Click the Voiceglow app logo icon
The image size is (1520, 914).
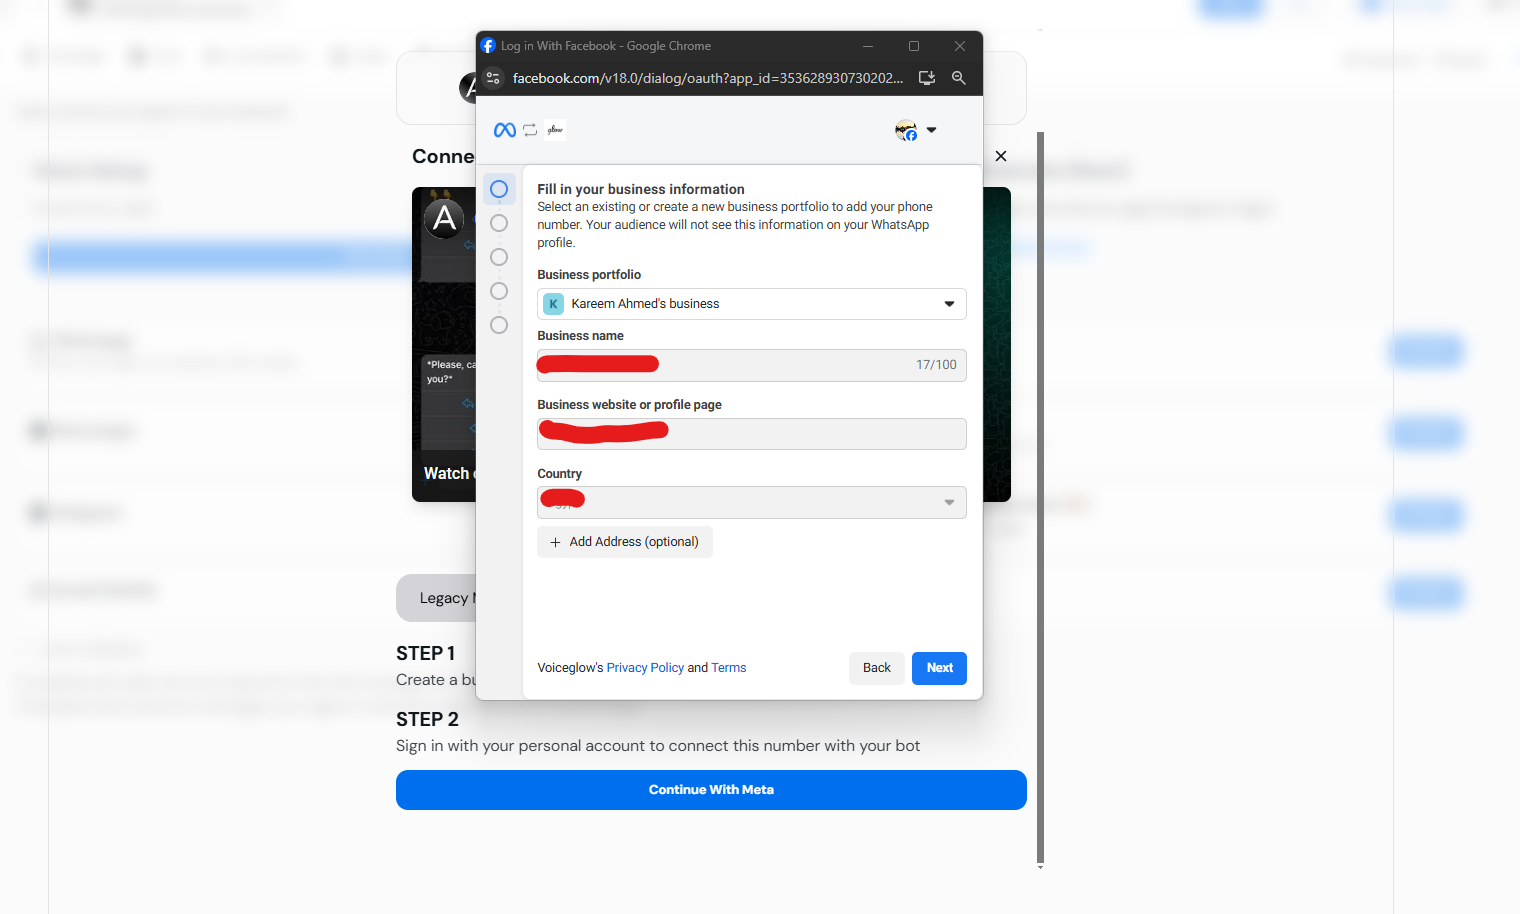[x=556, y=130]
